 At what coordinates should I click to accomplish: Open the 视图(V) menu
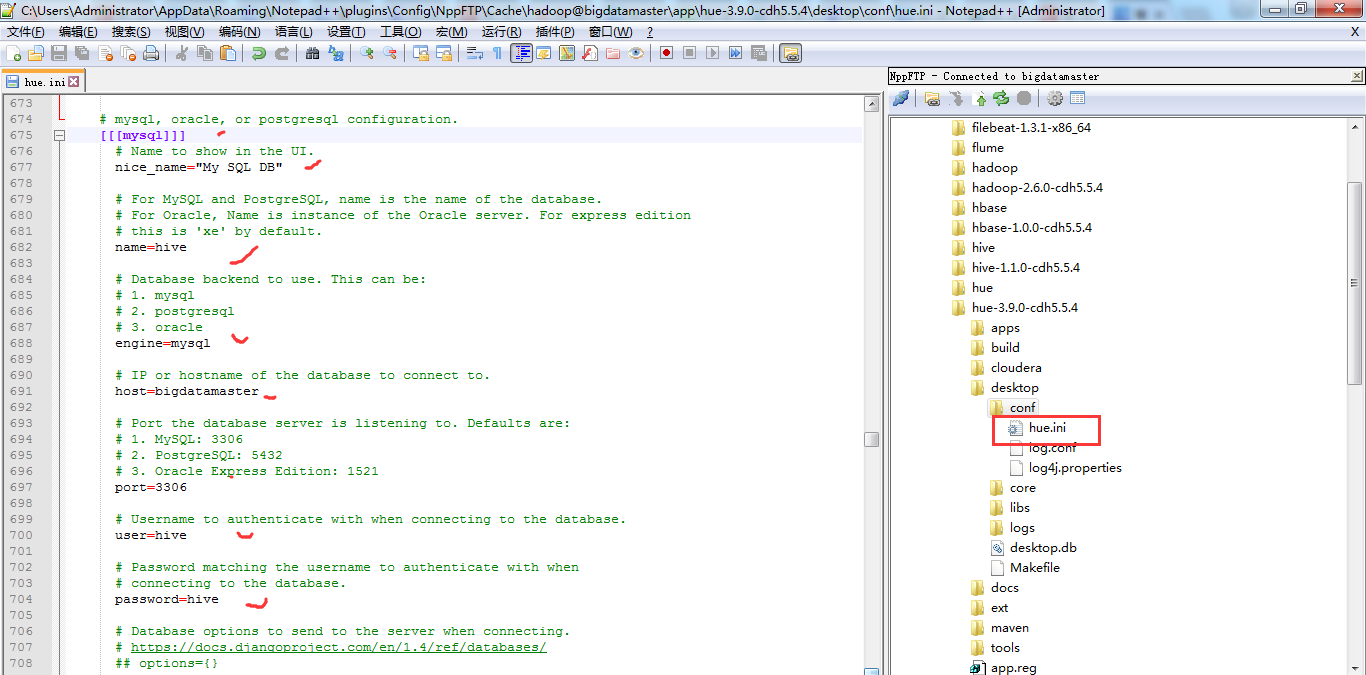pos(184,32)
